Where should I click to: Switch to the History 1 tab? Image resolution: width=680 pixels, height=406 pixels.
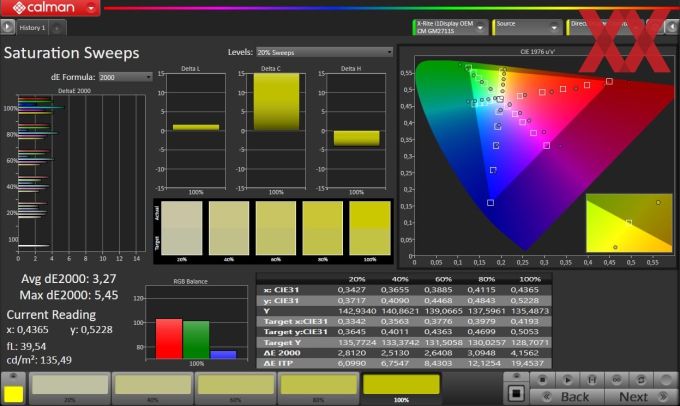pos(32,28)
